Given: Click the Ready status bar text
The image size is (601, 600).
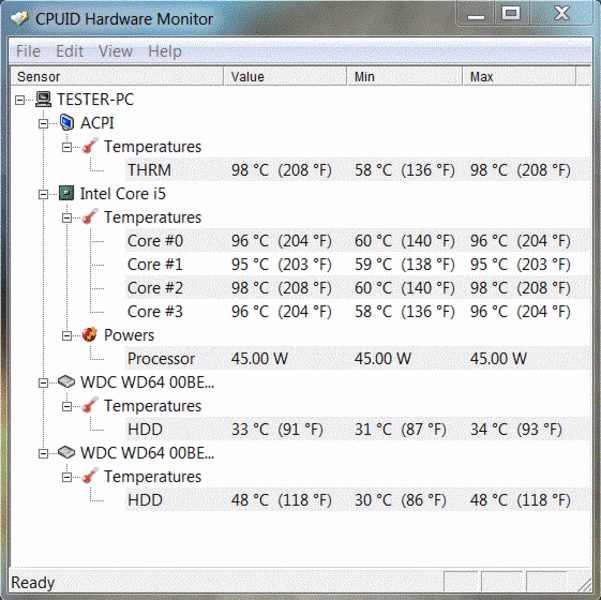Looking at the screenshot, I should [x=33, y=582].
